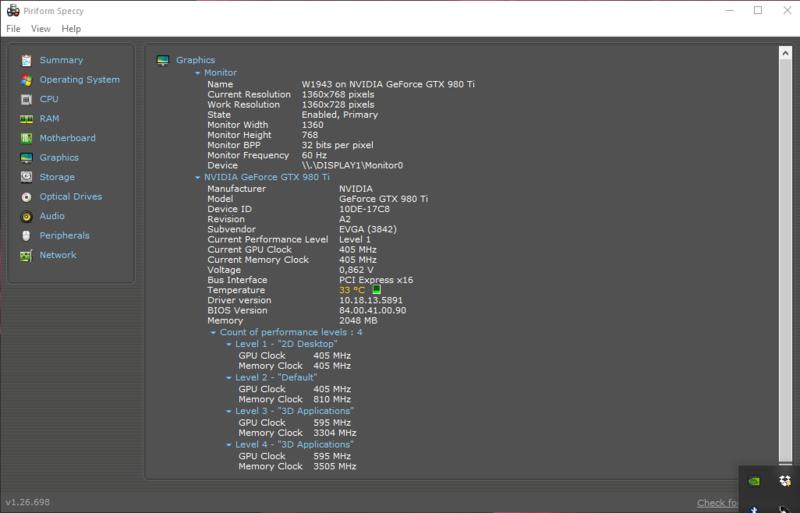The height and width of the screenshot is (513, 800).
Task: Click the Device ID 10DE-17C8 value
Action: point(364,209)
